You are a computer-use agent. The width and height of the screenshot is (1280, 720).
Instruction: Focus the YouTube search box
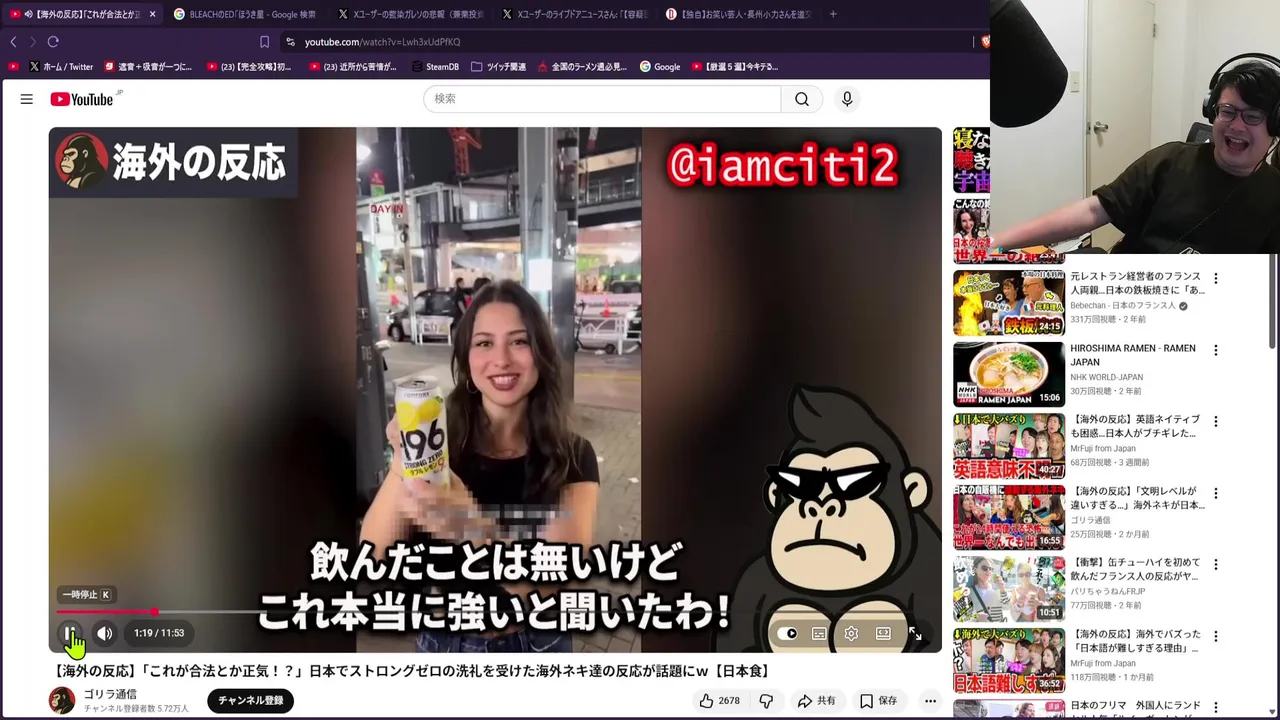pyautogui.click(x=602, y=99)
